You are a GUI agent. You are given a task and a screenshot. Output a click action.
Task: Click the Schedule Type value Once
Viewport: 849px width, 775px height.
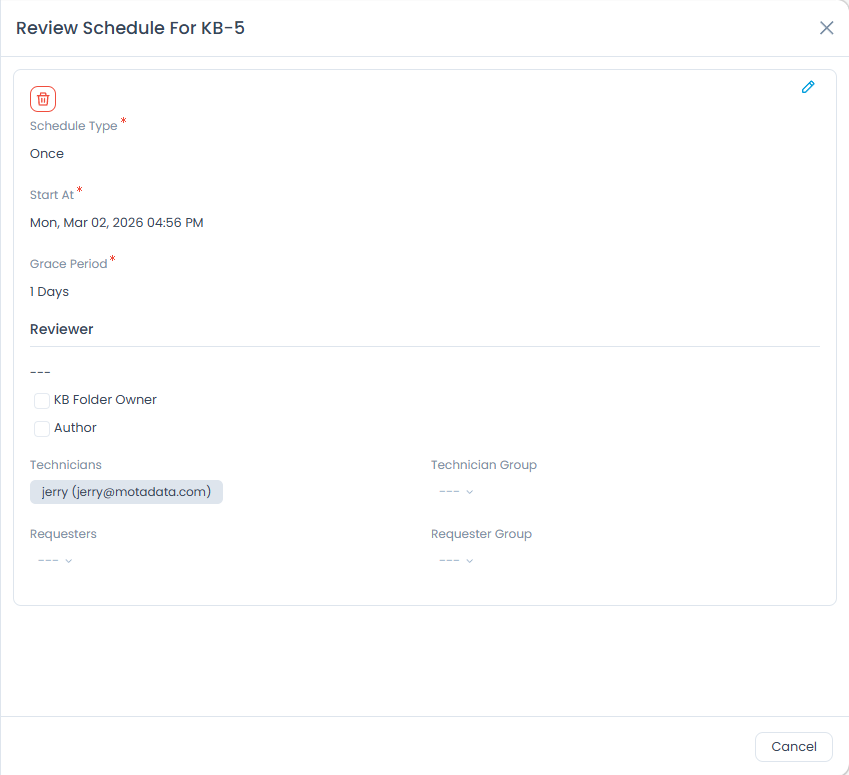[x=47, y=154]
